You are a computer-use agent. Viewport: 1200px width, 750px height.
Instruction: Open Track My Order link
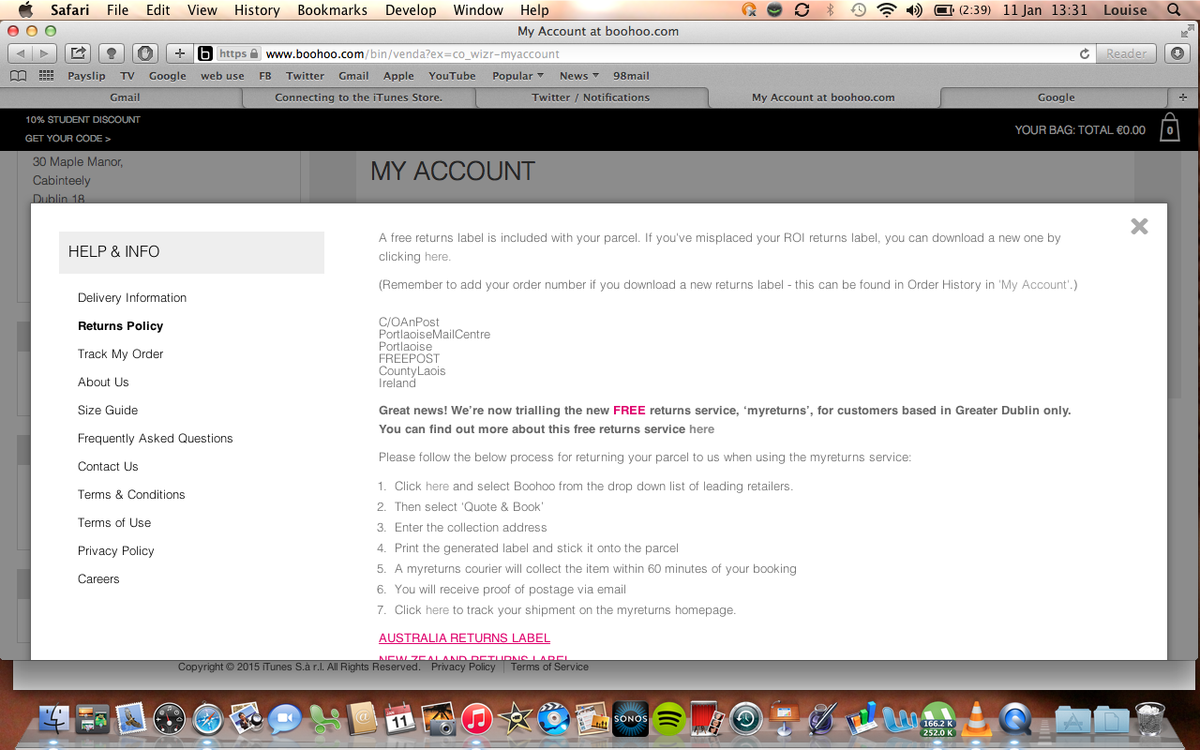[x=120, y=354]
